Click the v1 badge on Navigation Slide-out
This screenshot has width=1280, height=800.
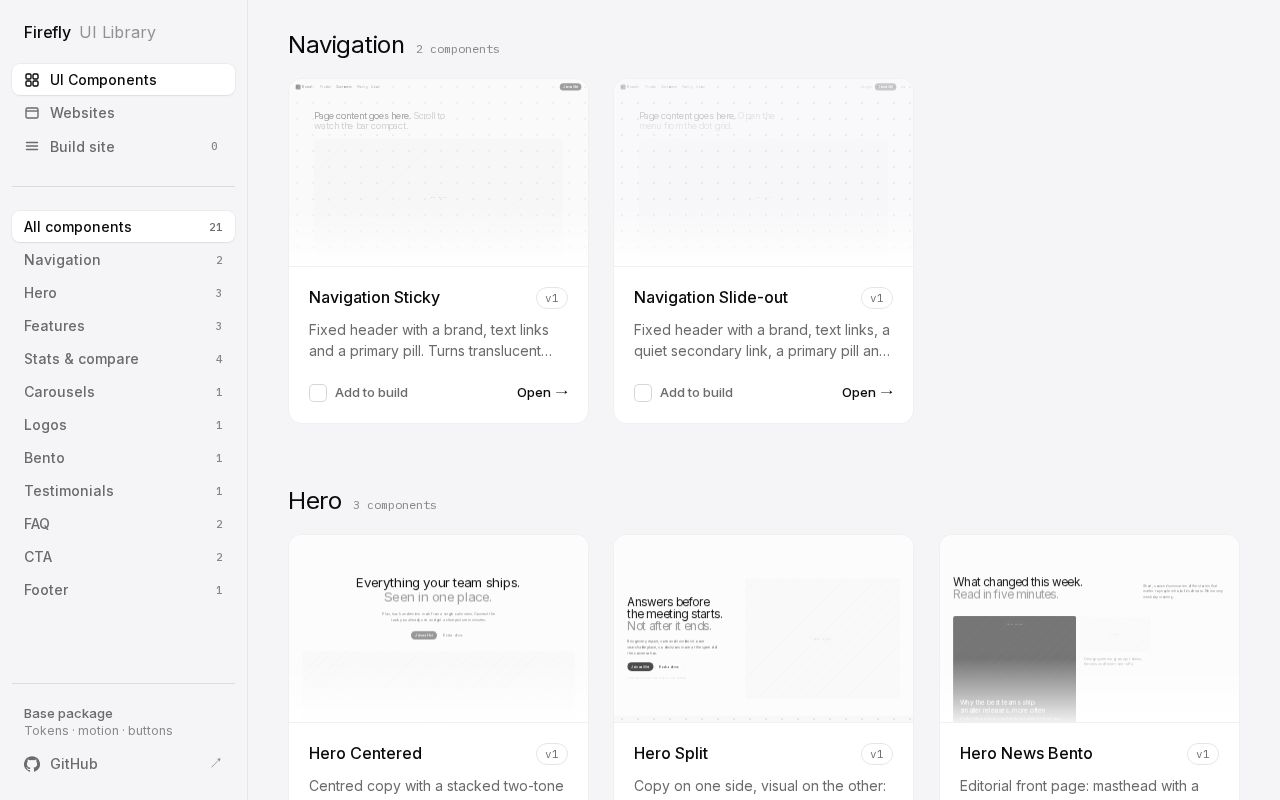click(877, 298)
